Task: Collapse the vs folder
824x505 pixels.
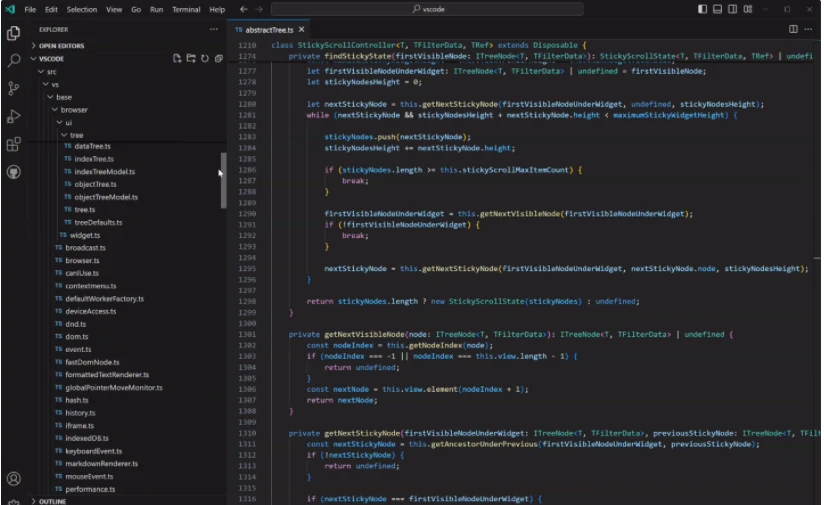Action: point(55,84)
